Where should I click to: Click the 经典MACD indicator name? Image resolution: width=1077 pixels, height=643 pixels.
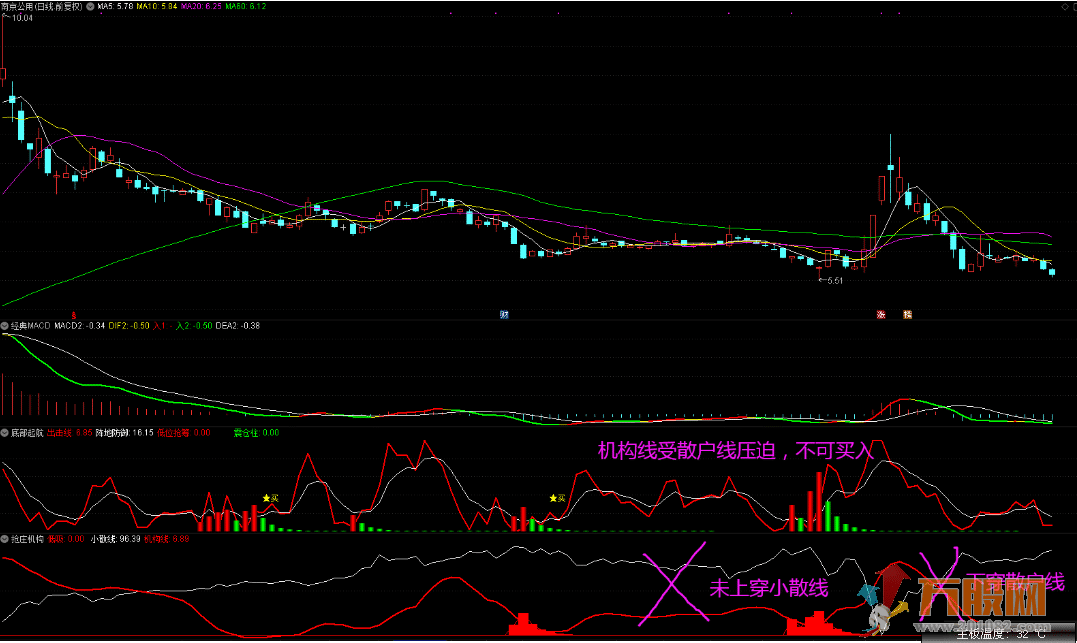(x=31, y=326)
